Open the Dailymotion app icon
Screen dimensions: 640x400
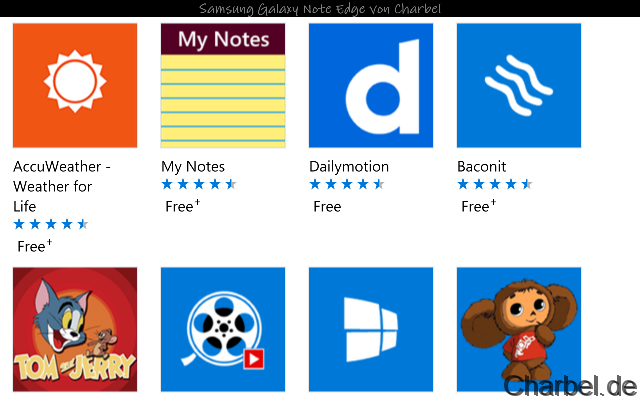(x=371, y=85)
